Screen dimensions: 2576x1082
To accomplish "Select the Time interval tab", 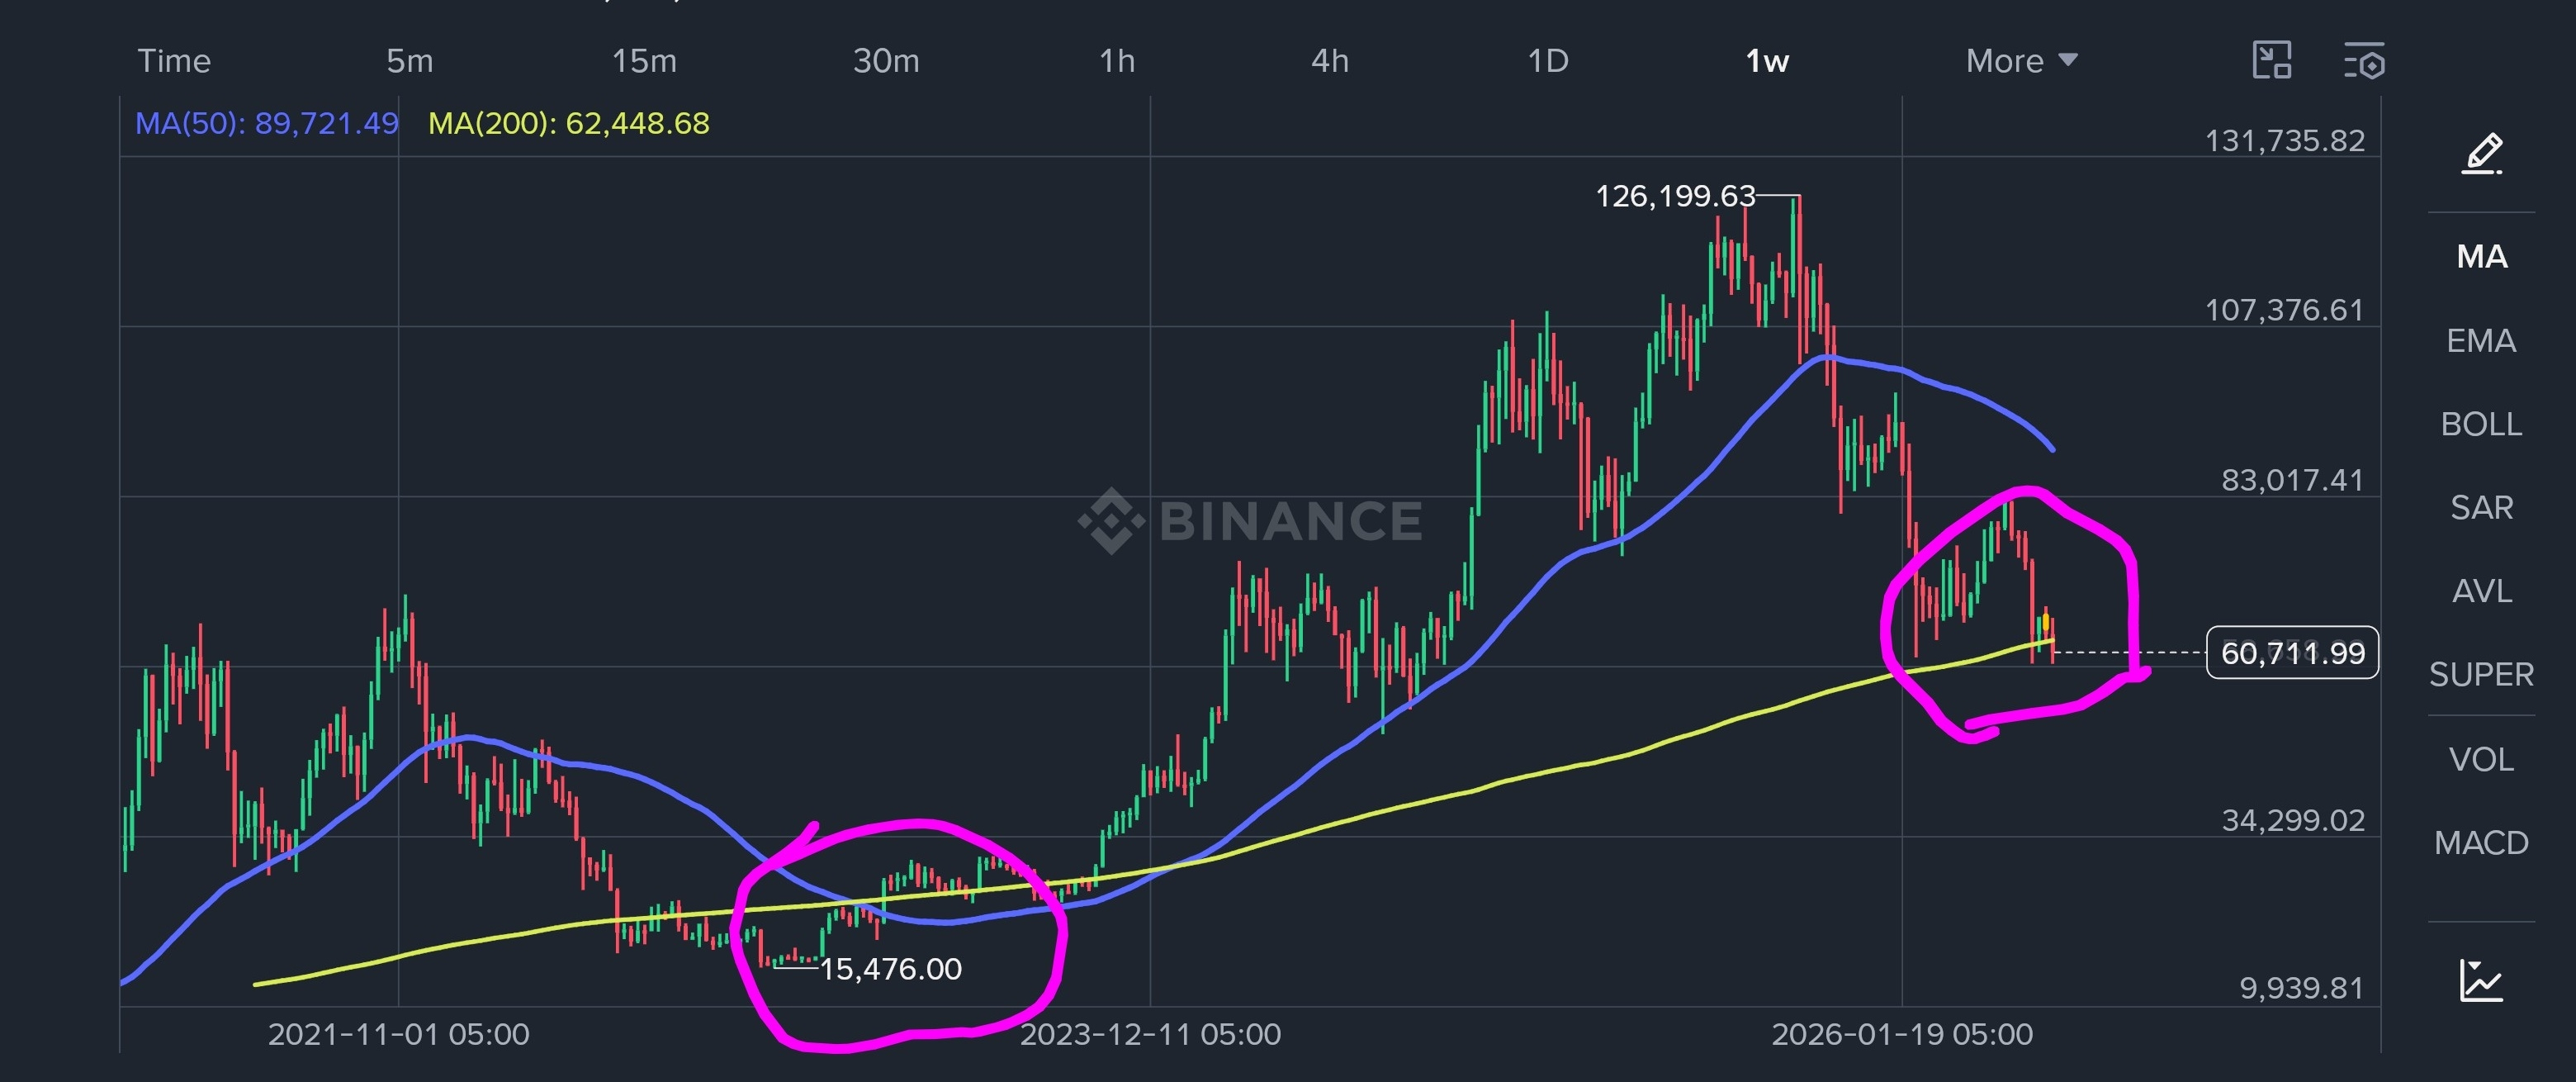I will (174, 61).
